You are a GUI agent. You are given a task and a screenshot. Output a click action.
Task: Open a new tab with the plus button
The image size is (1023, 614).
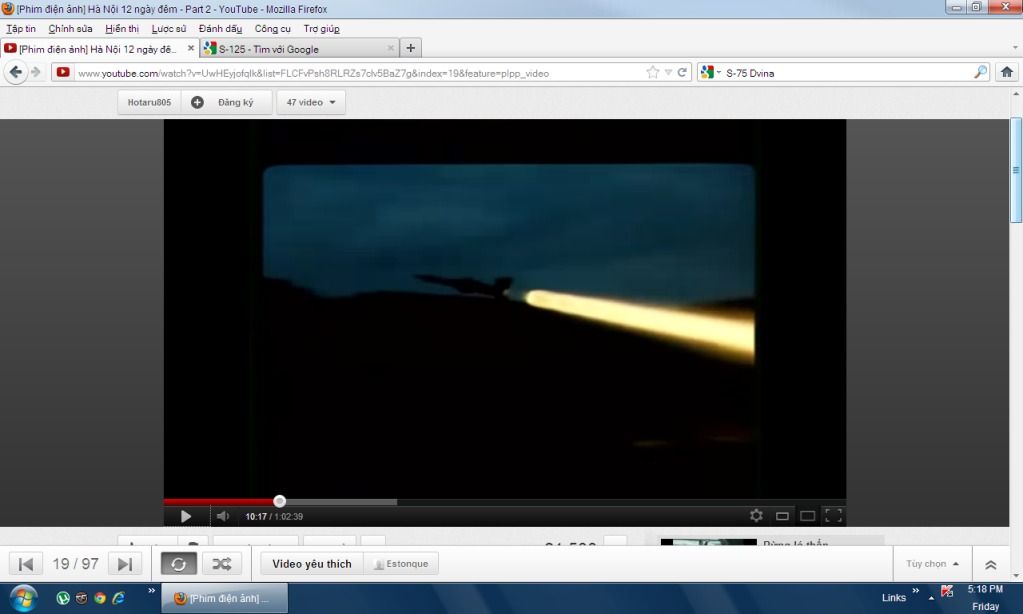click(x=410, y=48)
